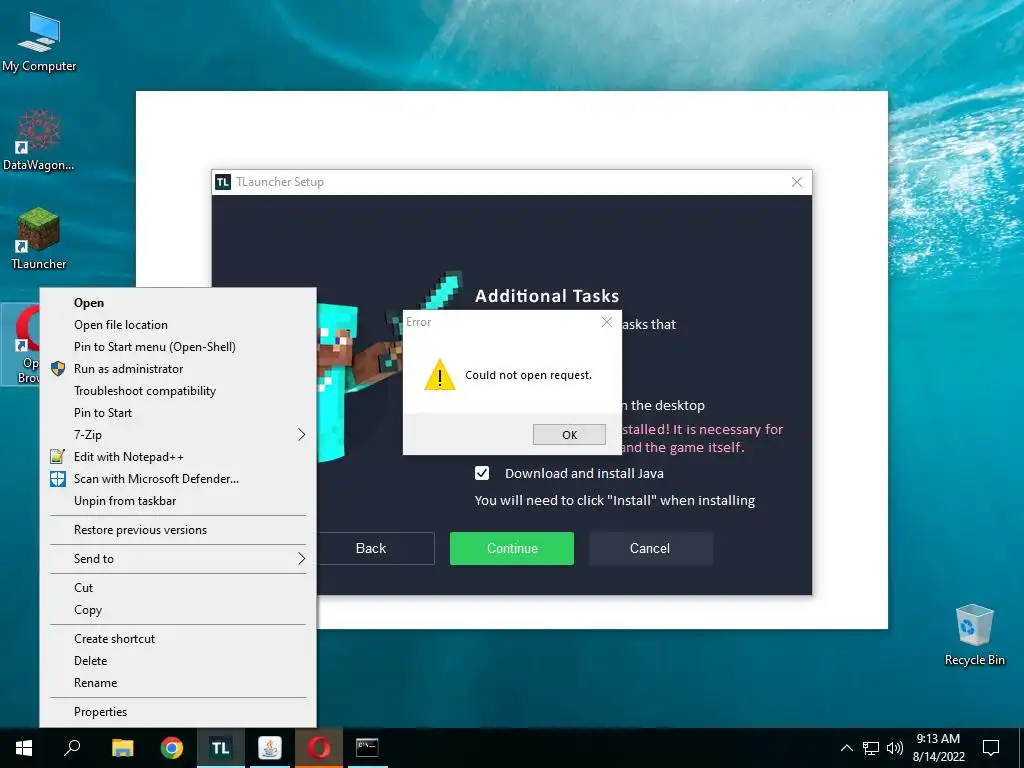Click 'You will need to click Install' text

(x=615, y=501)
